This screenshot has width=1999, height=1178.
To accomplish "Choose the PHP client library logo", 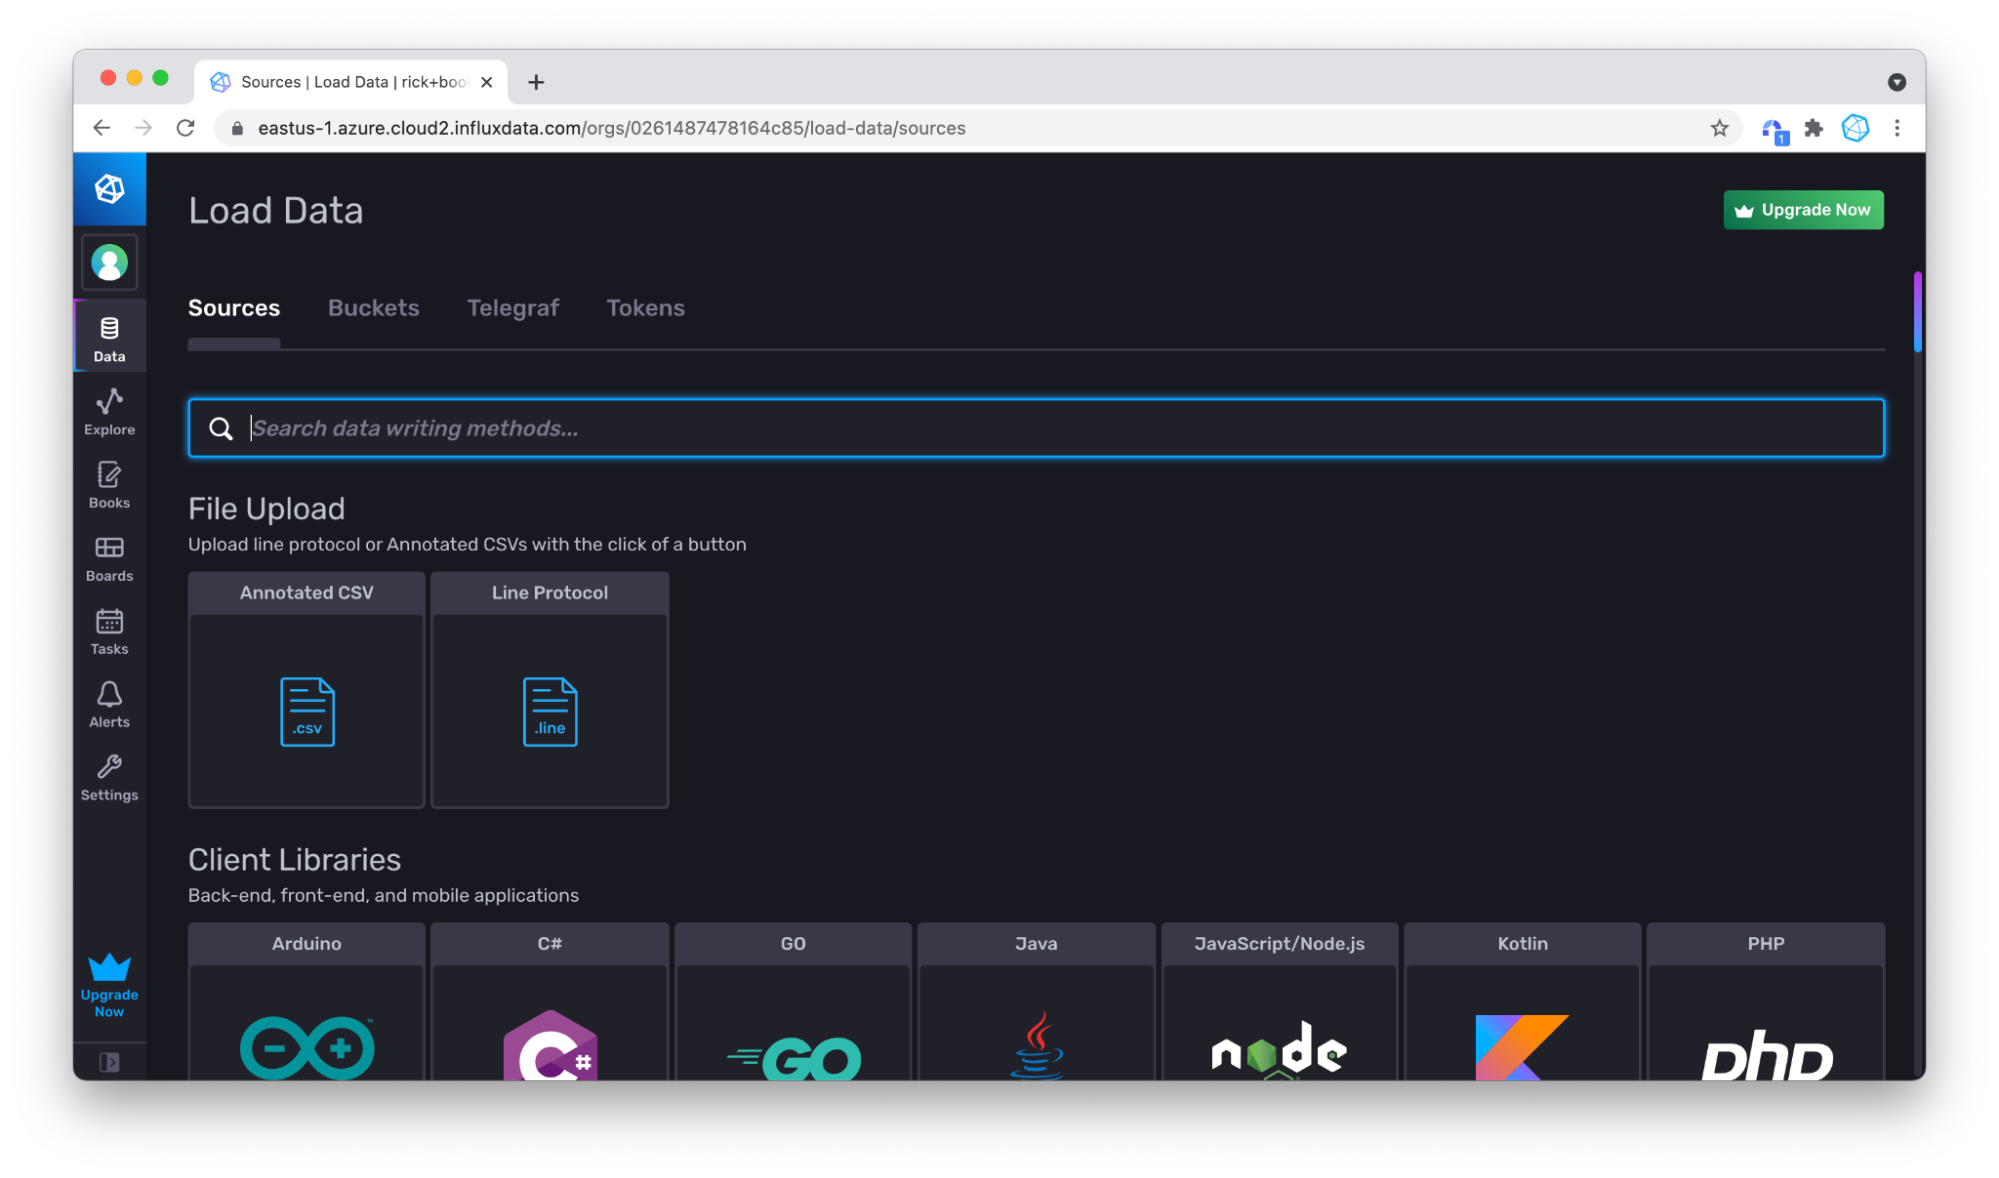I will click(1766, 1055).
